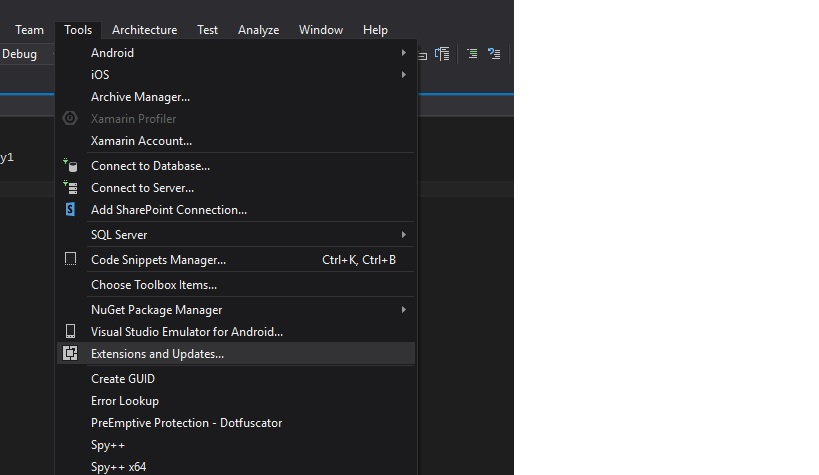
Task: Open the Test menu
Action: (x=207, y=30)
